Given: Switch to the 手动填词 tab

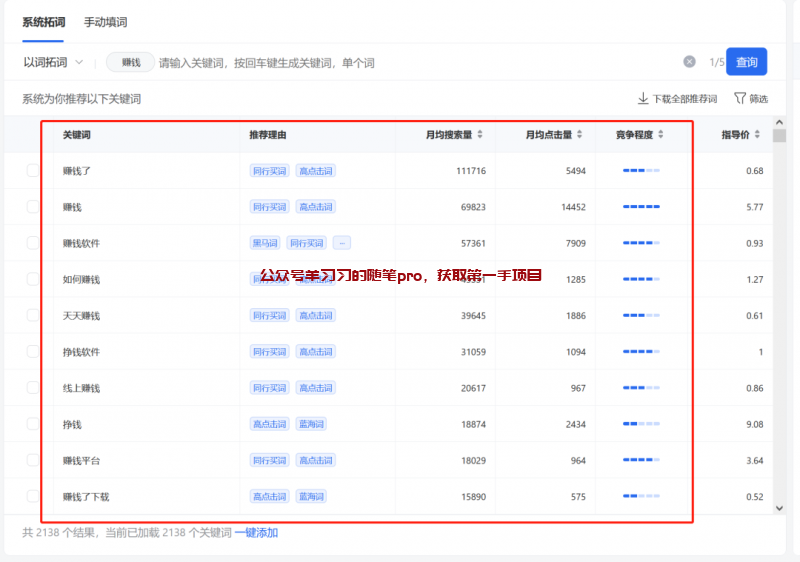Looking at the screenshot, I should pos(105,22).
